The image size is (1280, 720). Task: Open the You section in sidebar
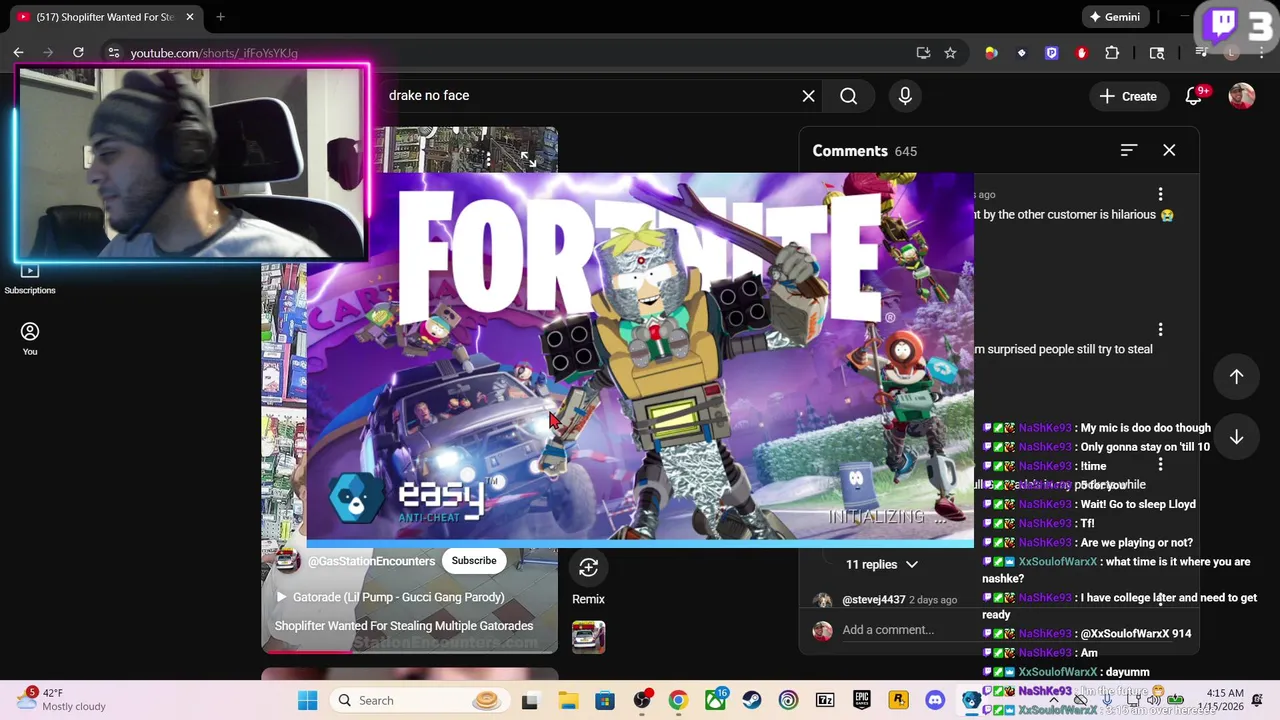[x=30, y=339]
